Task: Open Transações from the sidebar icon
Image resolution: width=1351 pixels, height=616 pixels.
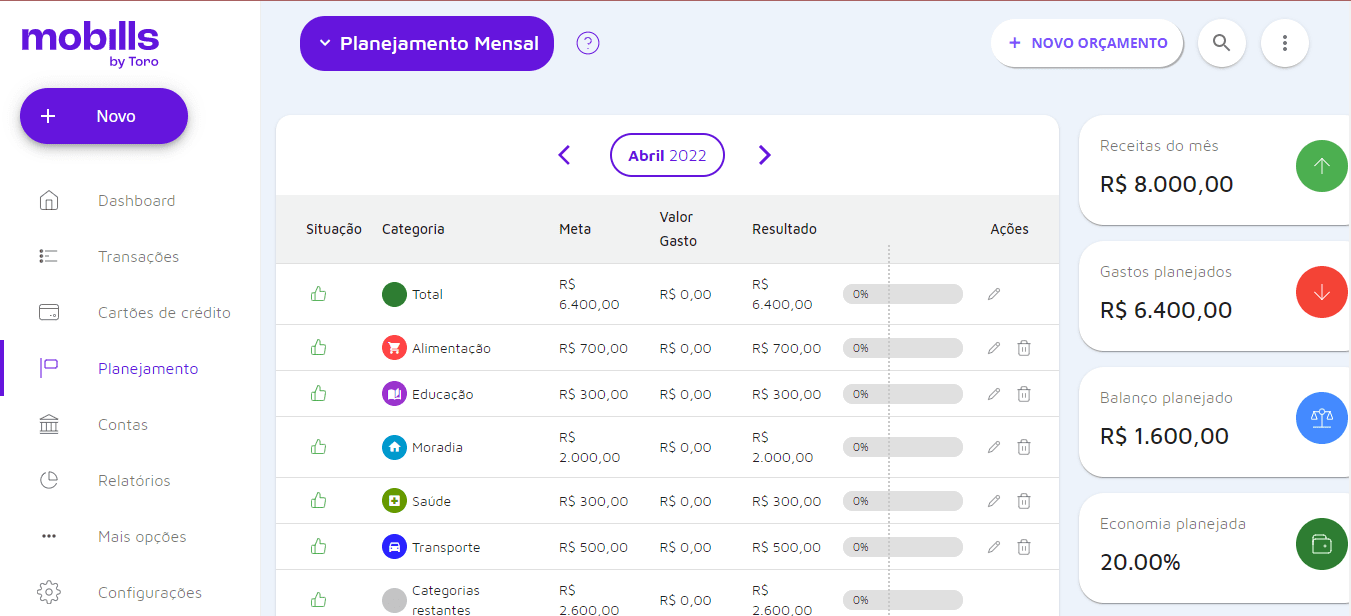Action: point(48,256)
